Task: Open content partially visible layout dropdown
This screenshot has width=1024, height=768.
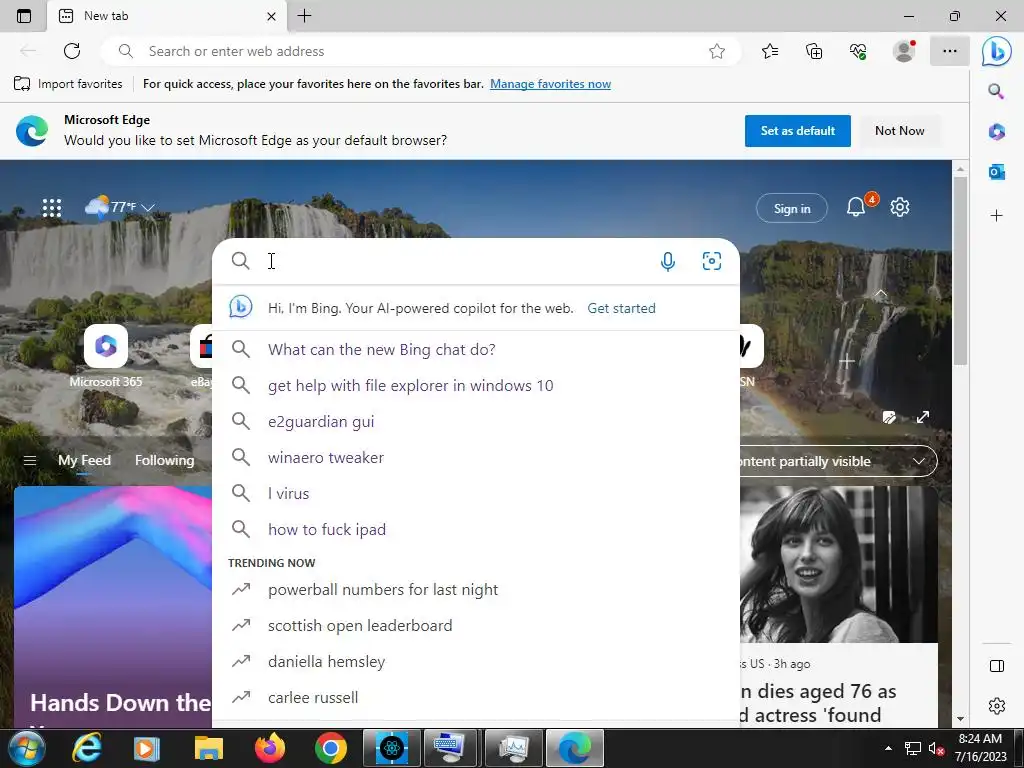Action: [x=838, y=461]
